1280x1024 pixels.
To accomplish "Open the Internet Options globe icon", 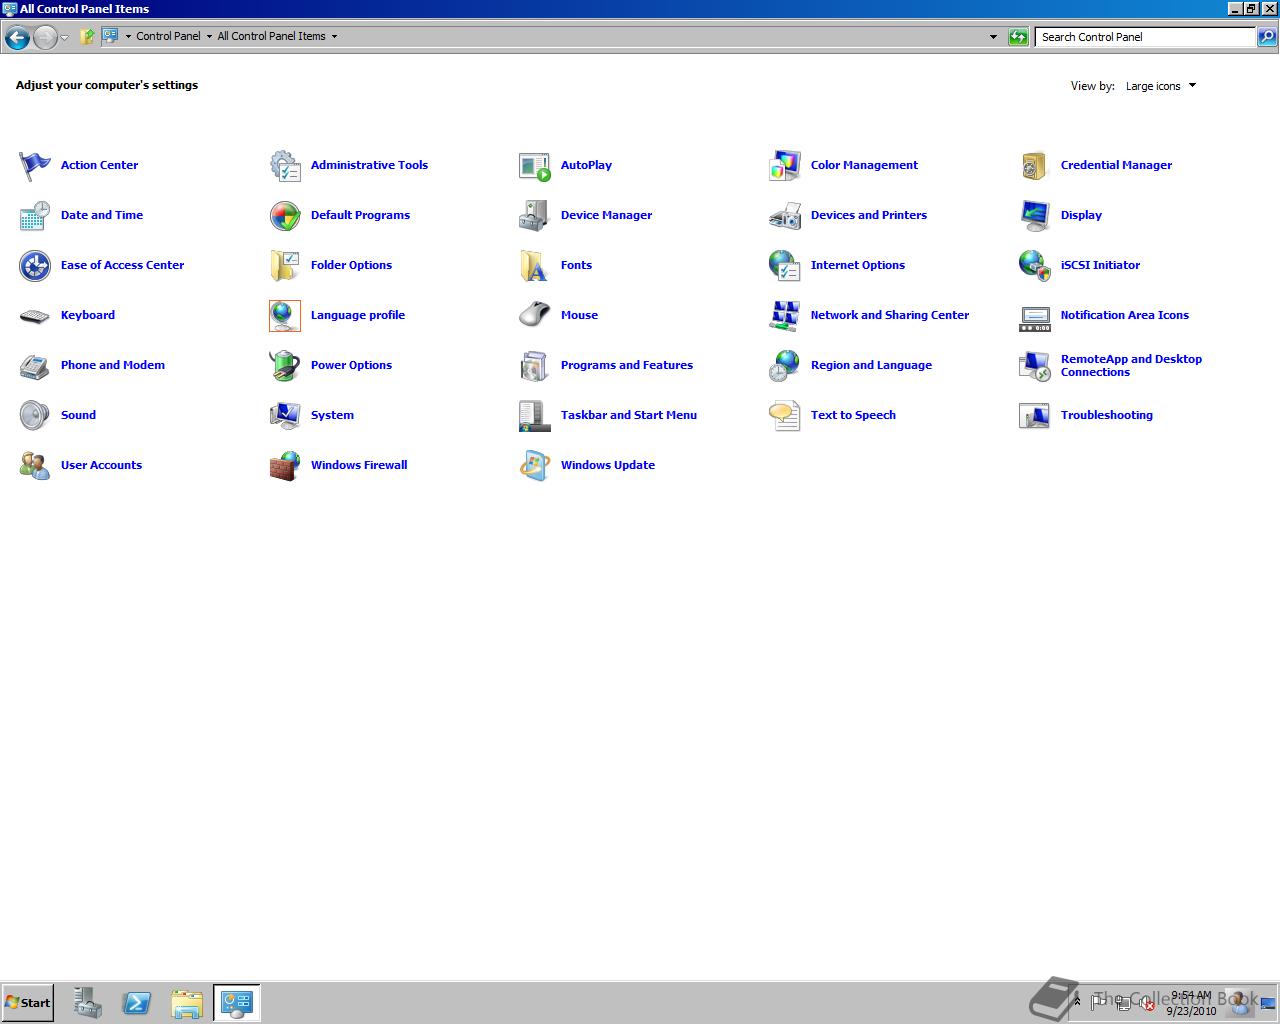I will (785, 266).
